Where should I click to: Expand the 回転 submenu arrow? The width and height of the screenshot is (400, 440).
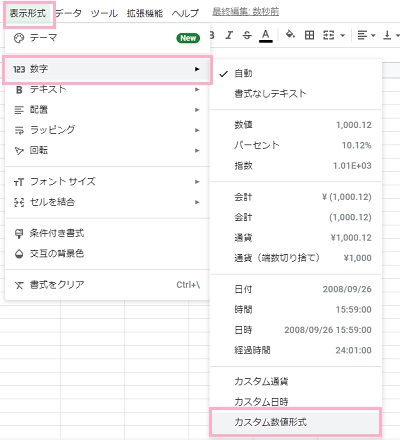click(197, 151)
